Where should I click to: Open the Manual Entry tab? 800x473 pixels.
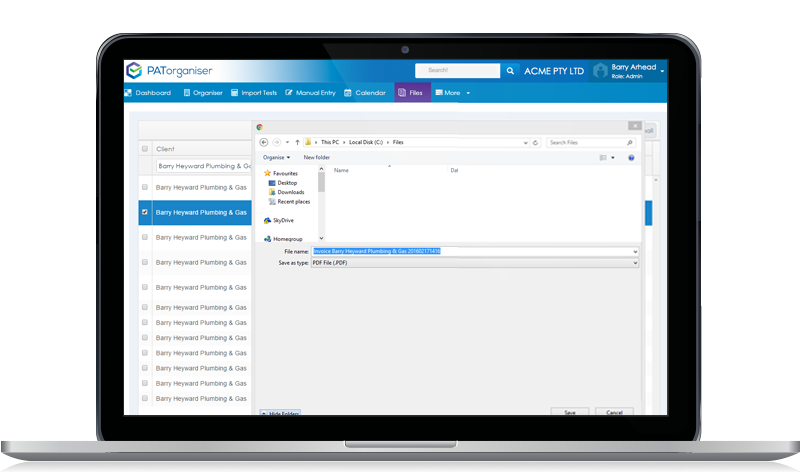311,93
